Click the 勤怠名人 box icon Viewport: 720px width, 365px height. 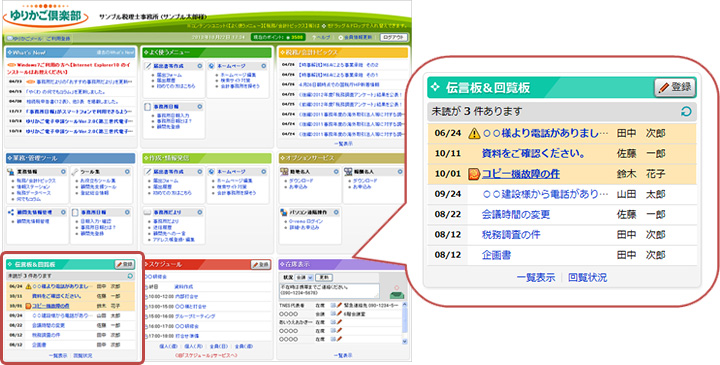pos(284,172)
